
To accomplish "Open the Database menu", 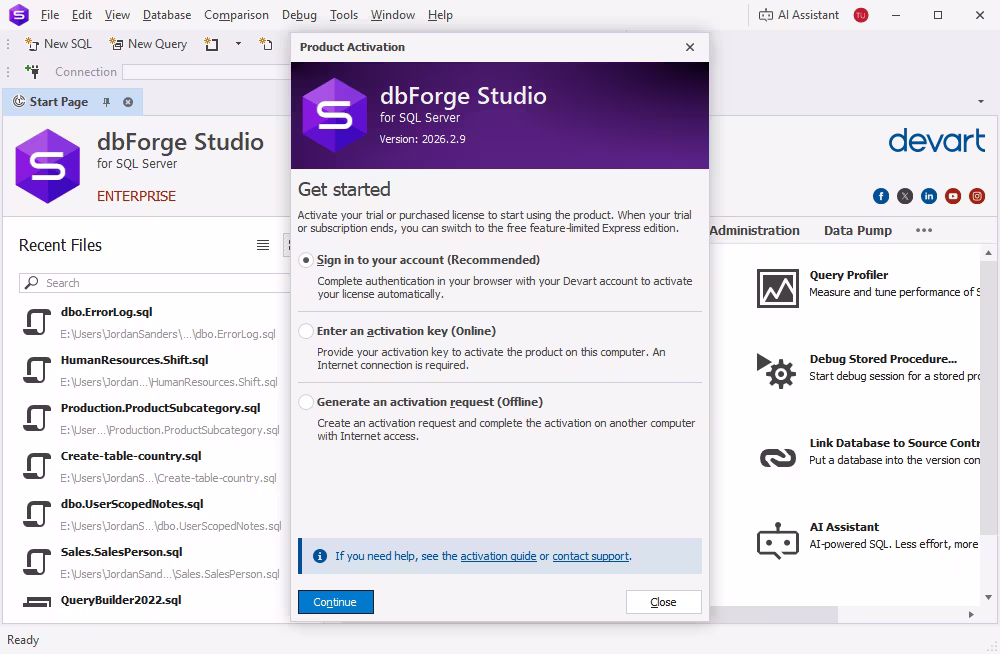I will tap(167, 15).
